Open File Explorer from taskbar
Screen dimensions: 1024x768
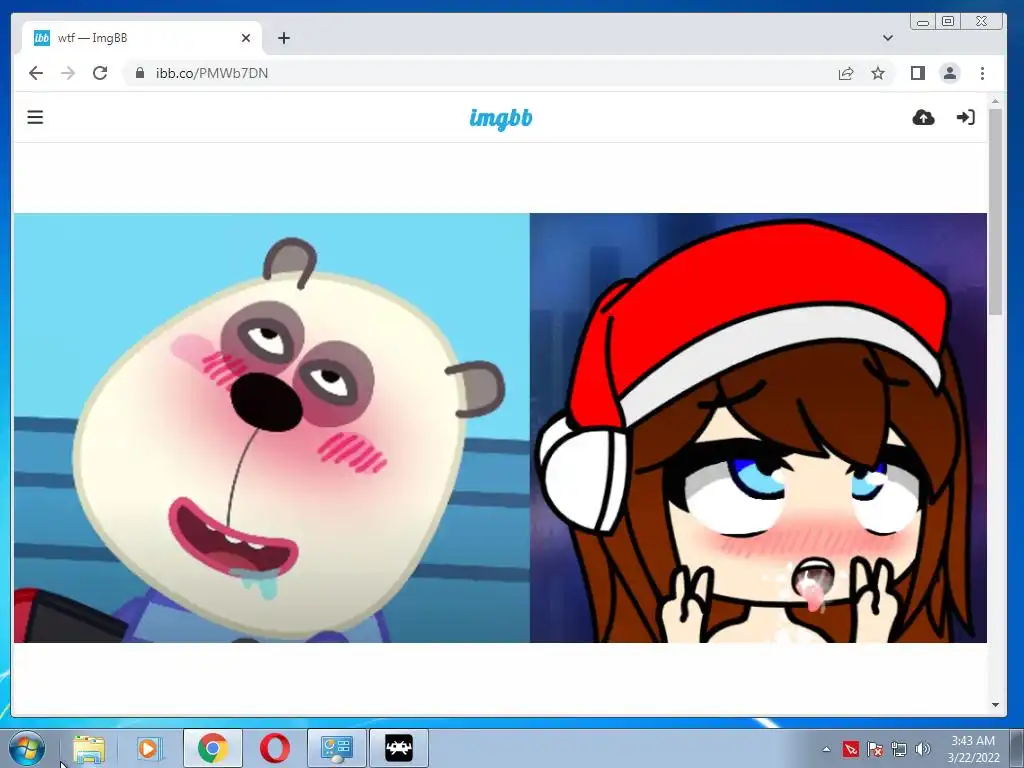pyautogui.click(x=89, y=748)
